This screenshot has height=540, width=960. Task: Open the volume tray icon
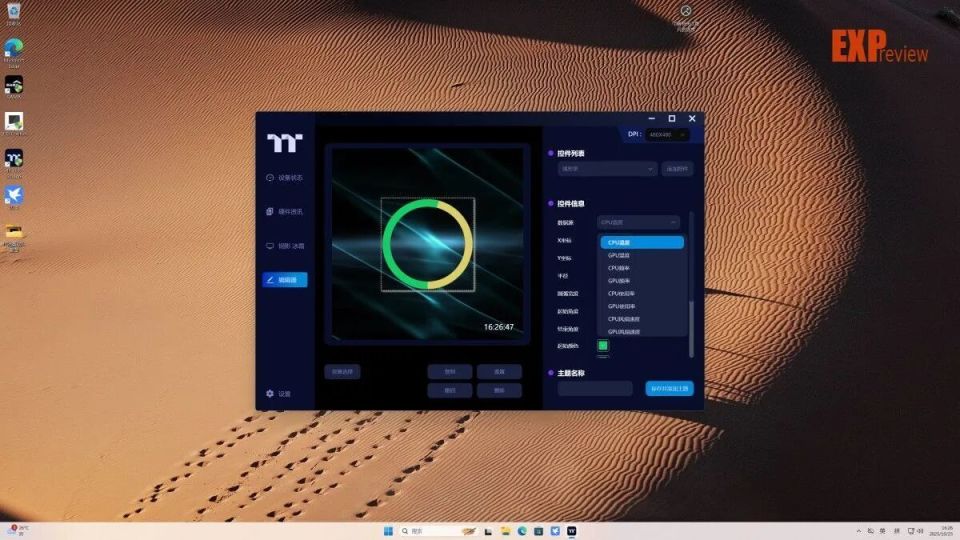(920, 531)
